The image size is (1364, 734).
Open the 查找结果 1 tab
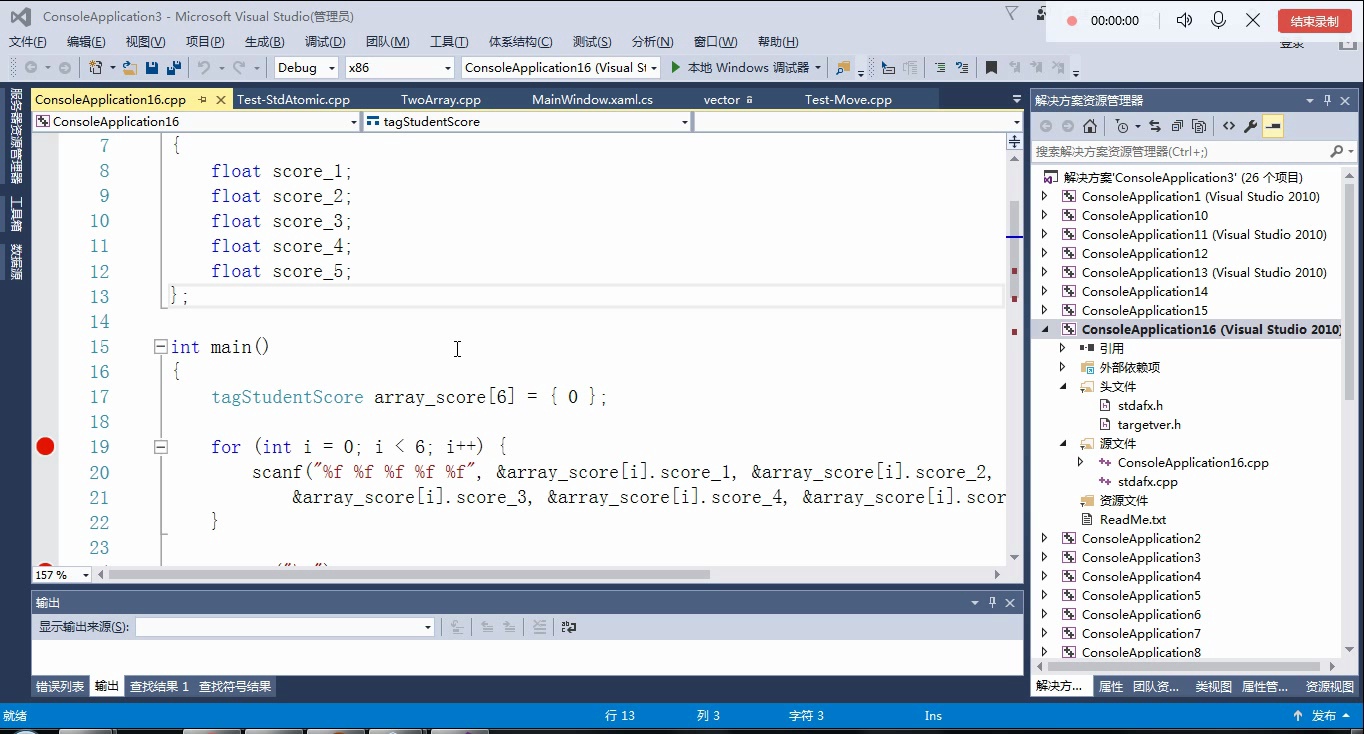(159, 686)
